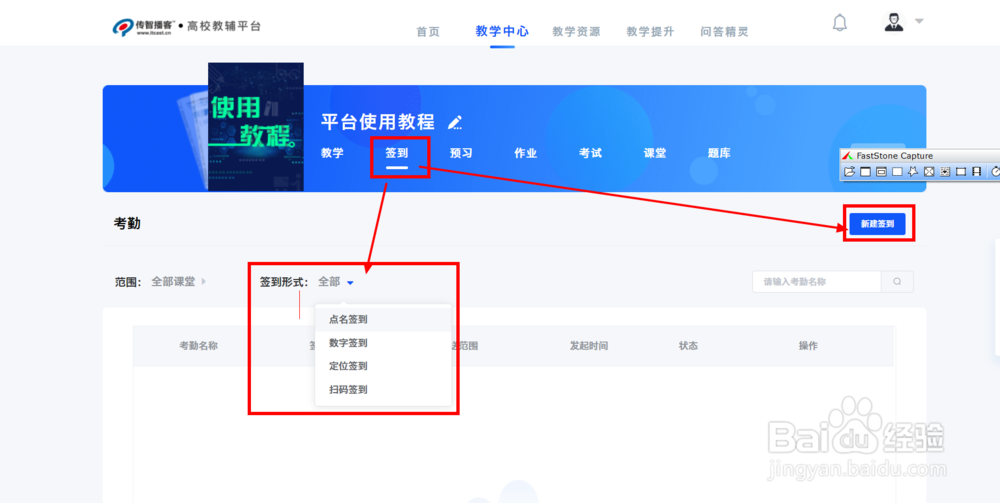Open the 教学提升 nav tab

pos(650,31)
